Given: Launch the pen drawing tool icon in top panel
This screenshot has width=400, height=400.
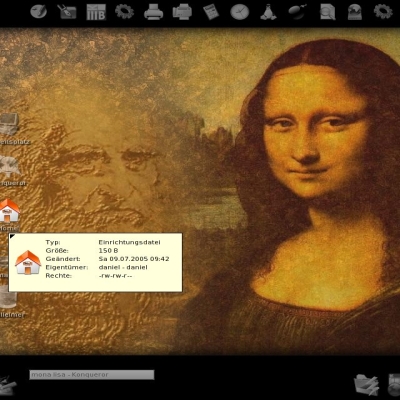Looking at the screenshot, I should [67, 11].
